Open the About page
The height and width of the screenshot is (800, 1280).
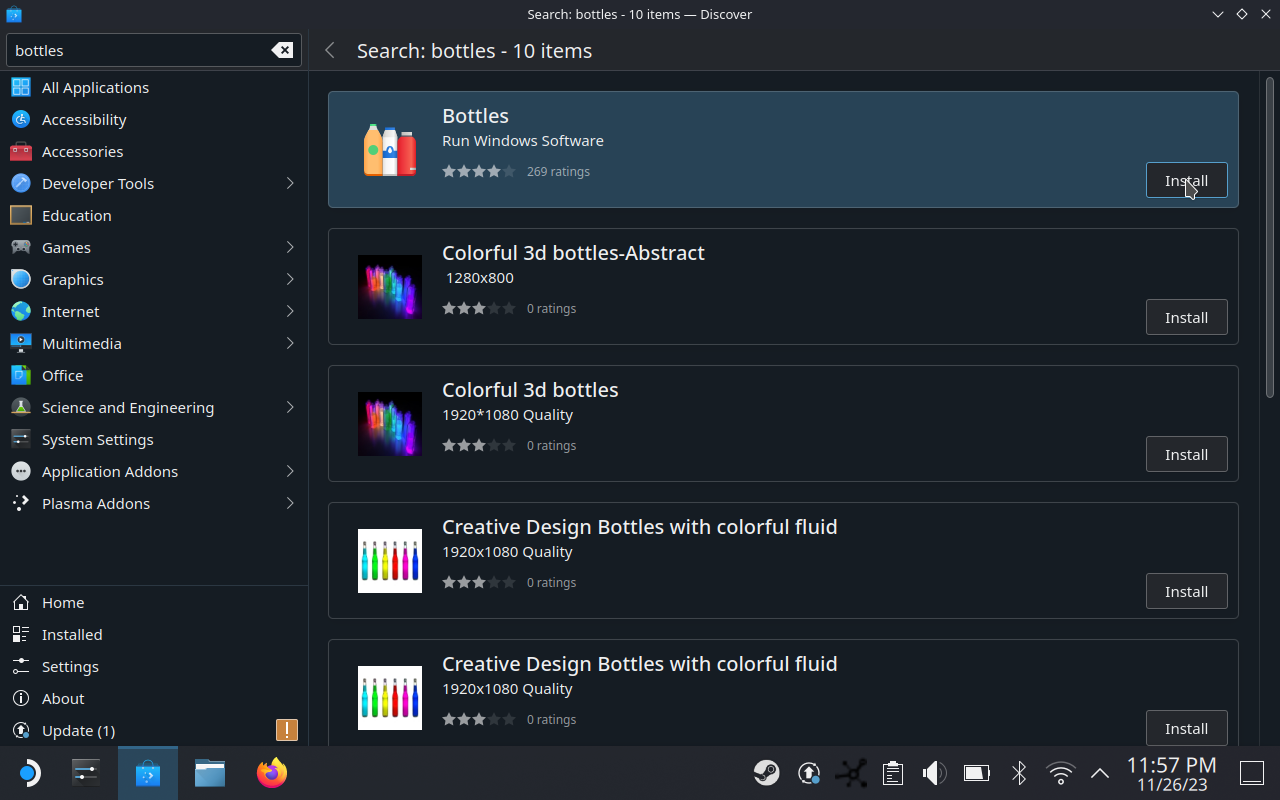[x=154, y=698]
